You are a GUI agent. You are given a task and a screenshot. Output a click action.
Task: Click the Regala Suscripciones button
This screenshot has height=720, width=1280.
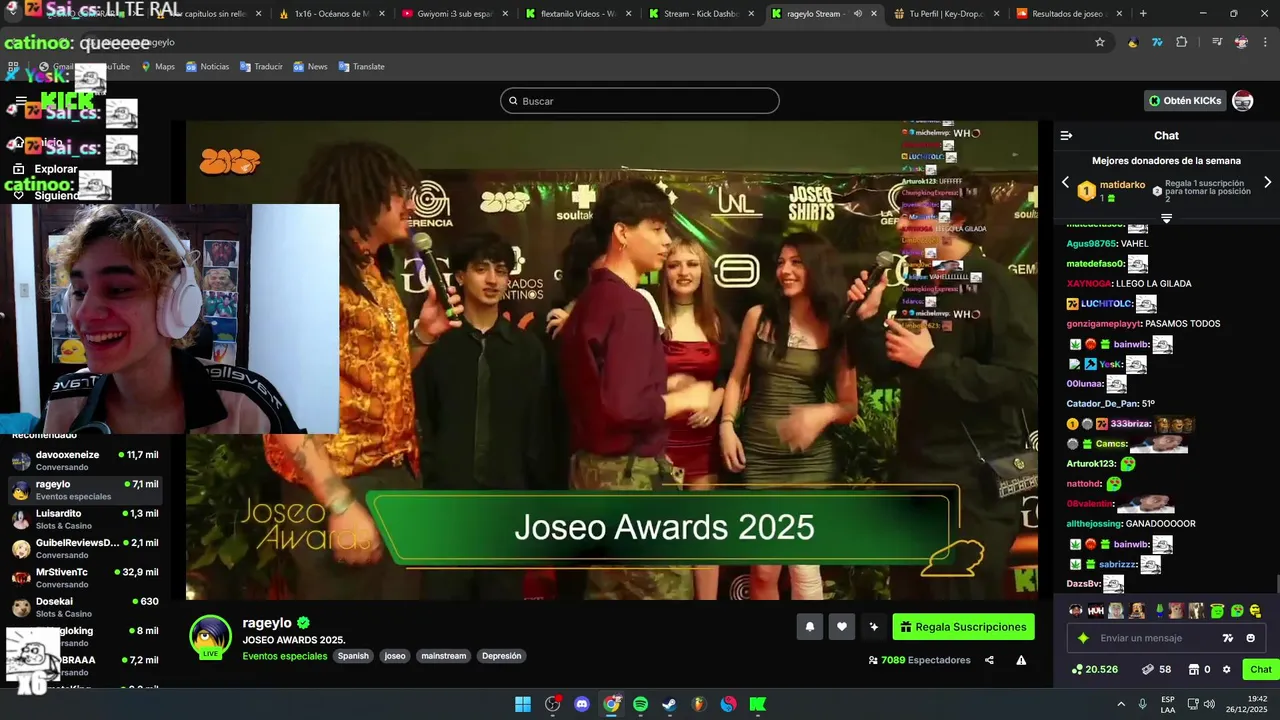click(x=963, y=627)
